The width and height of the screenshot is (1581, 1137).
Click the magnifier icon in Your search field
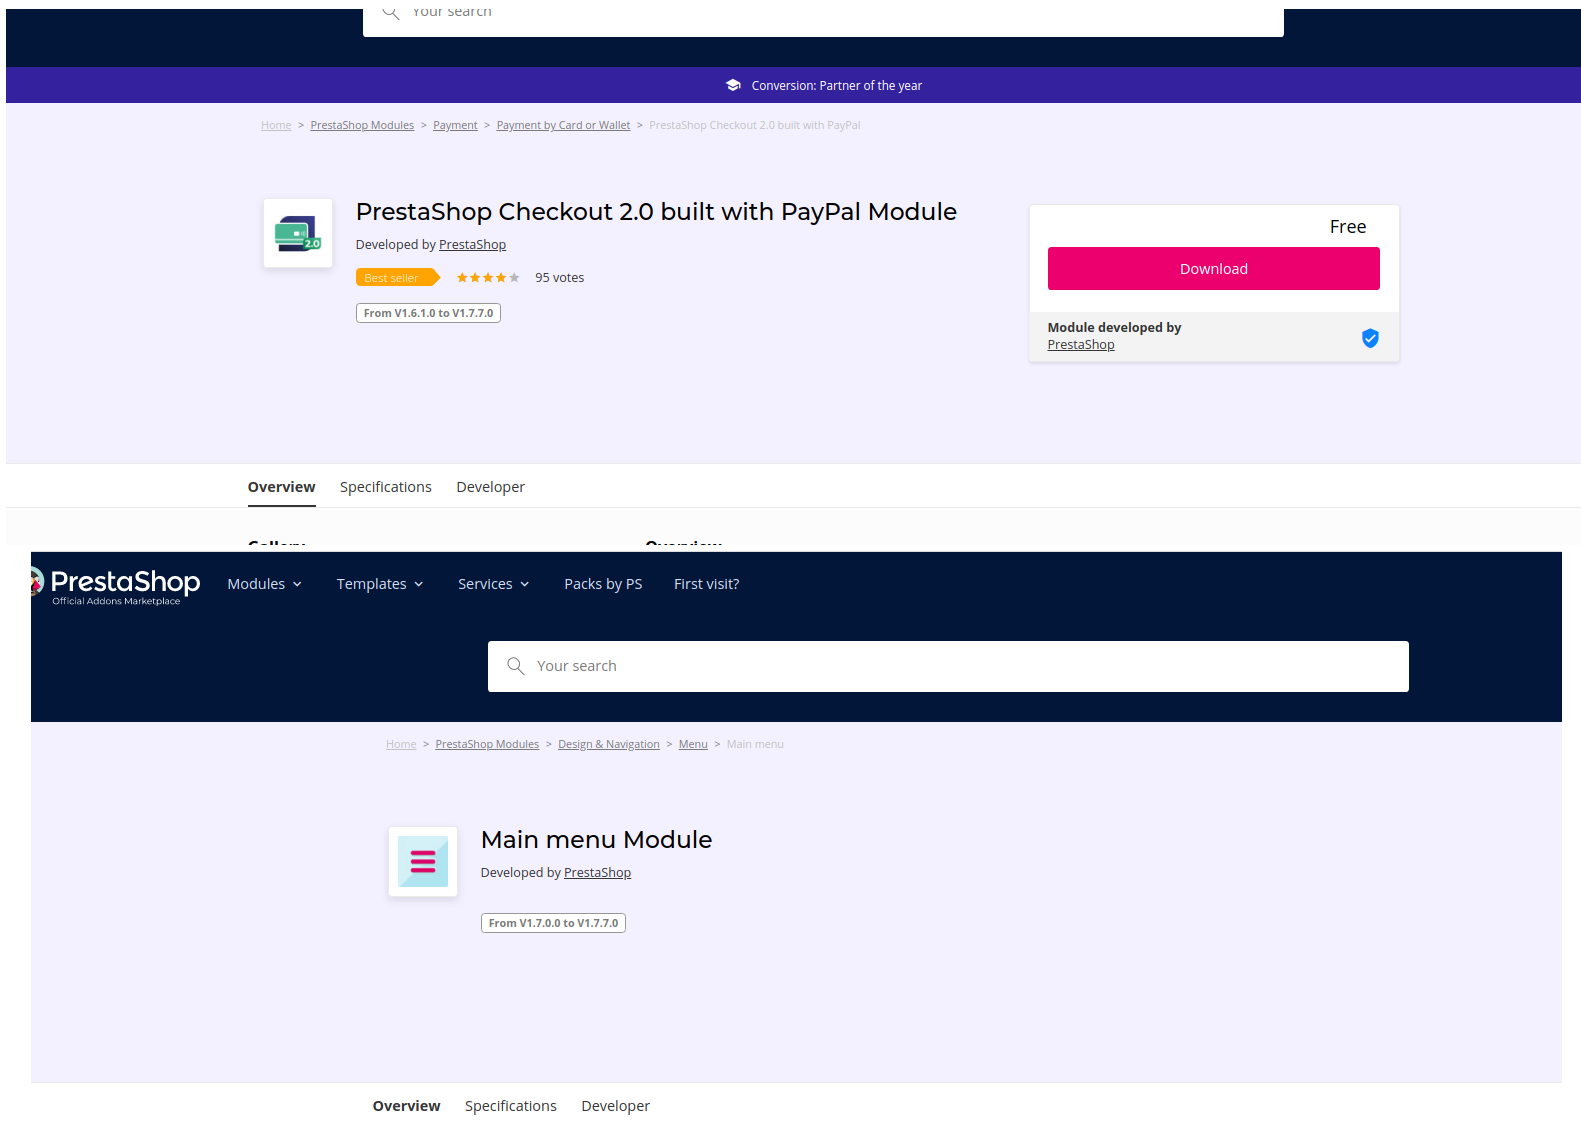point(516,666)
